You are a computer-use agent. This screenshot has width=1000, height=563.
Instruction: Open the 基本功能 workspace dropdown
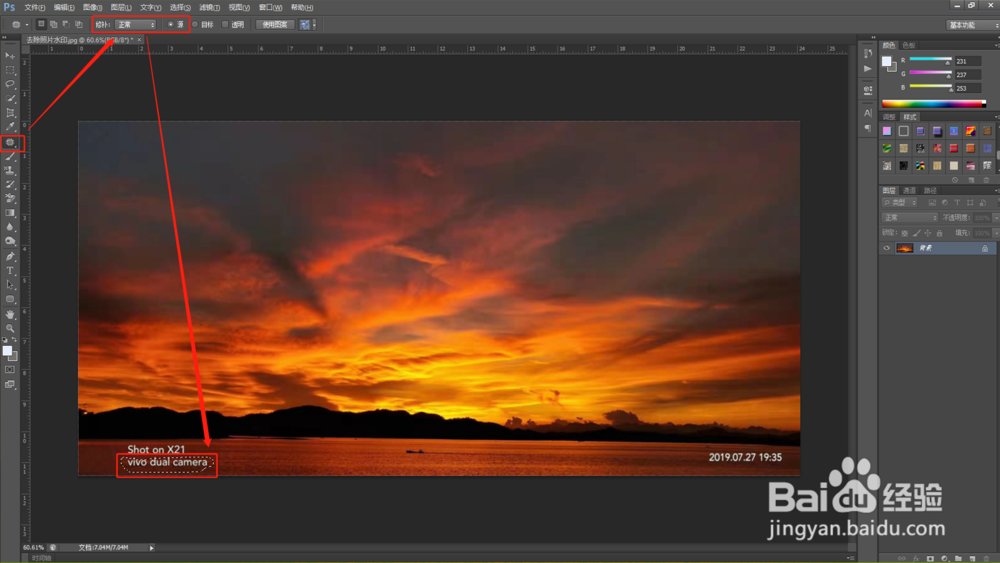[972, 25]
